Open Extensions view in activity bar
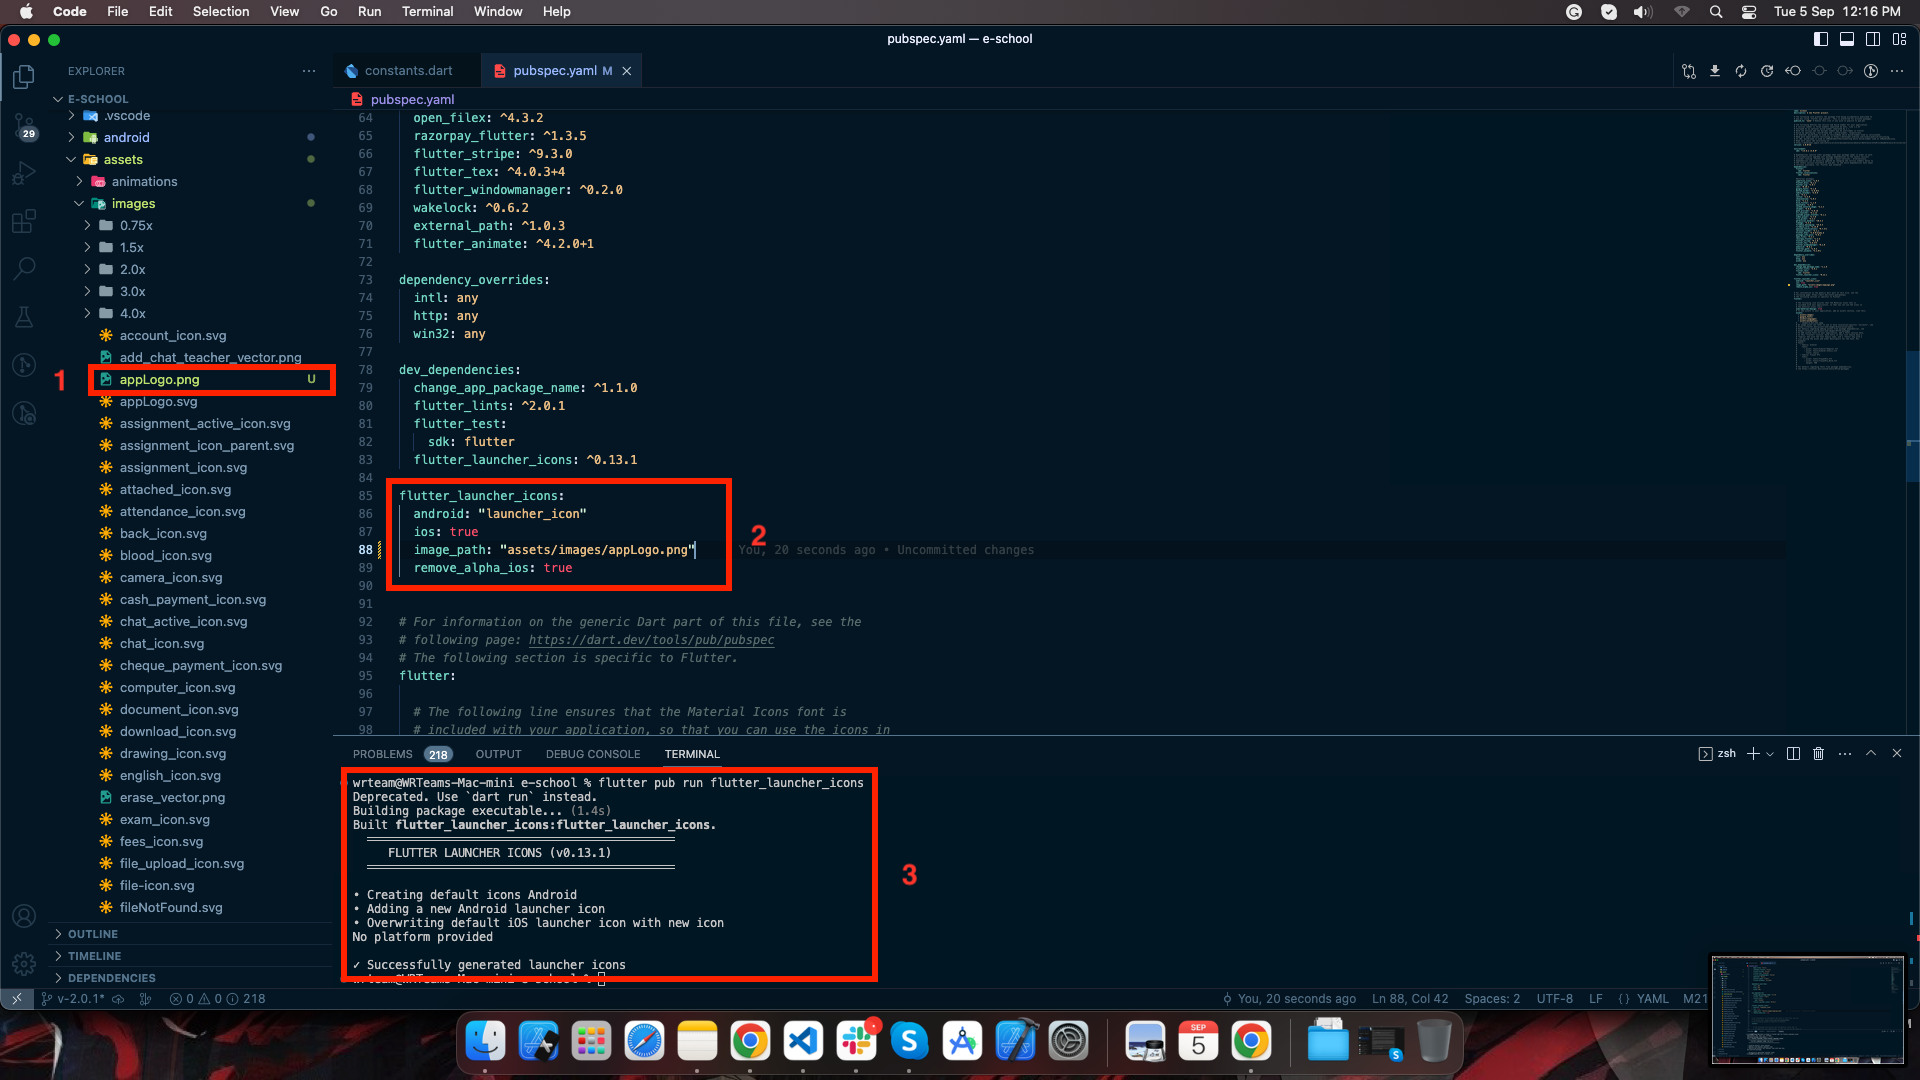 tap(24, 221)
